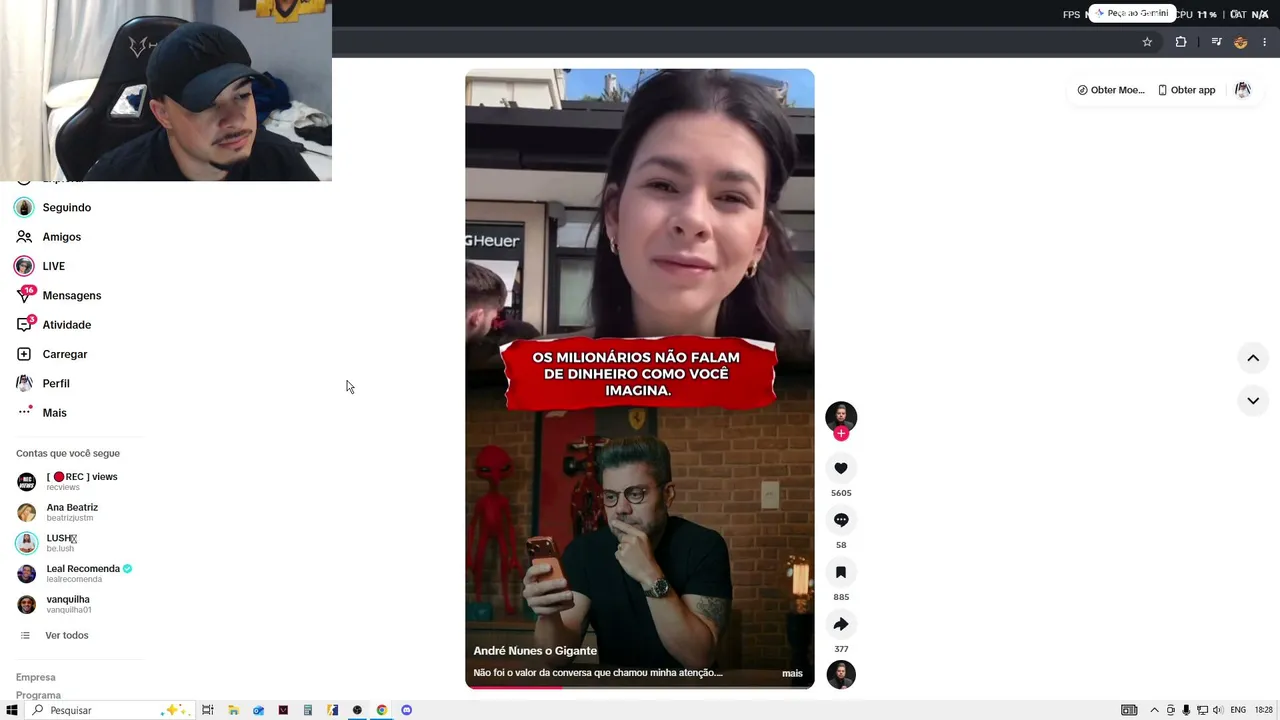Open the browser Extensions puzzle icon
The image size is (1280, 720).
point(1181,42)
